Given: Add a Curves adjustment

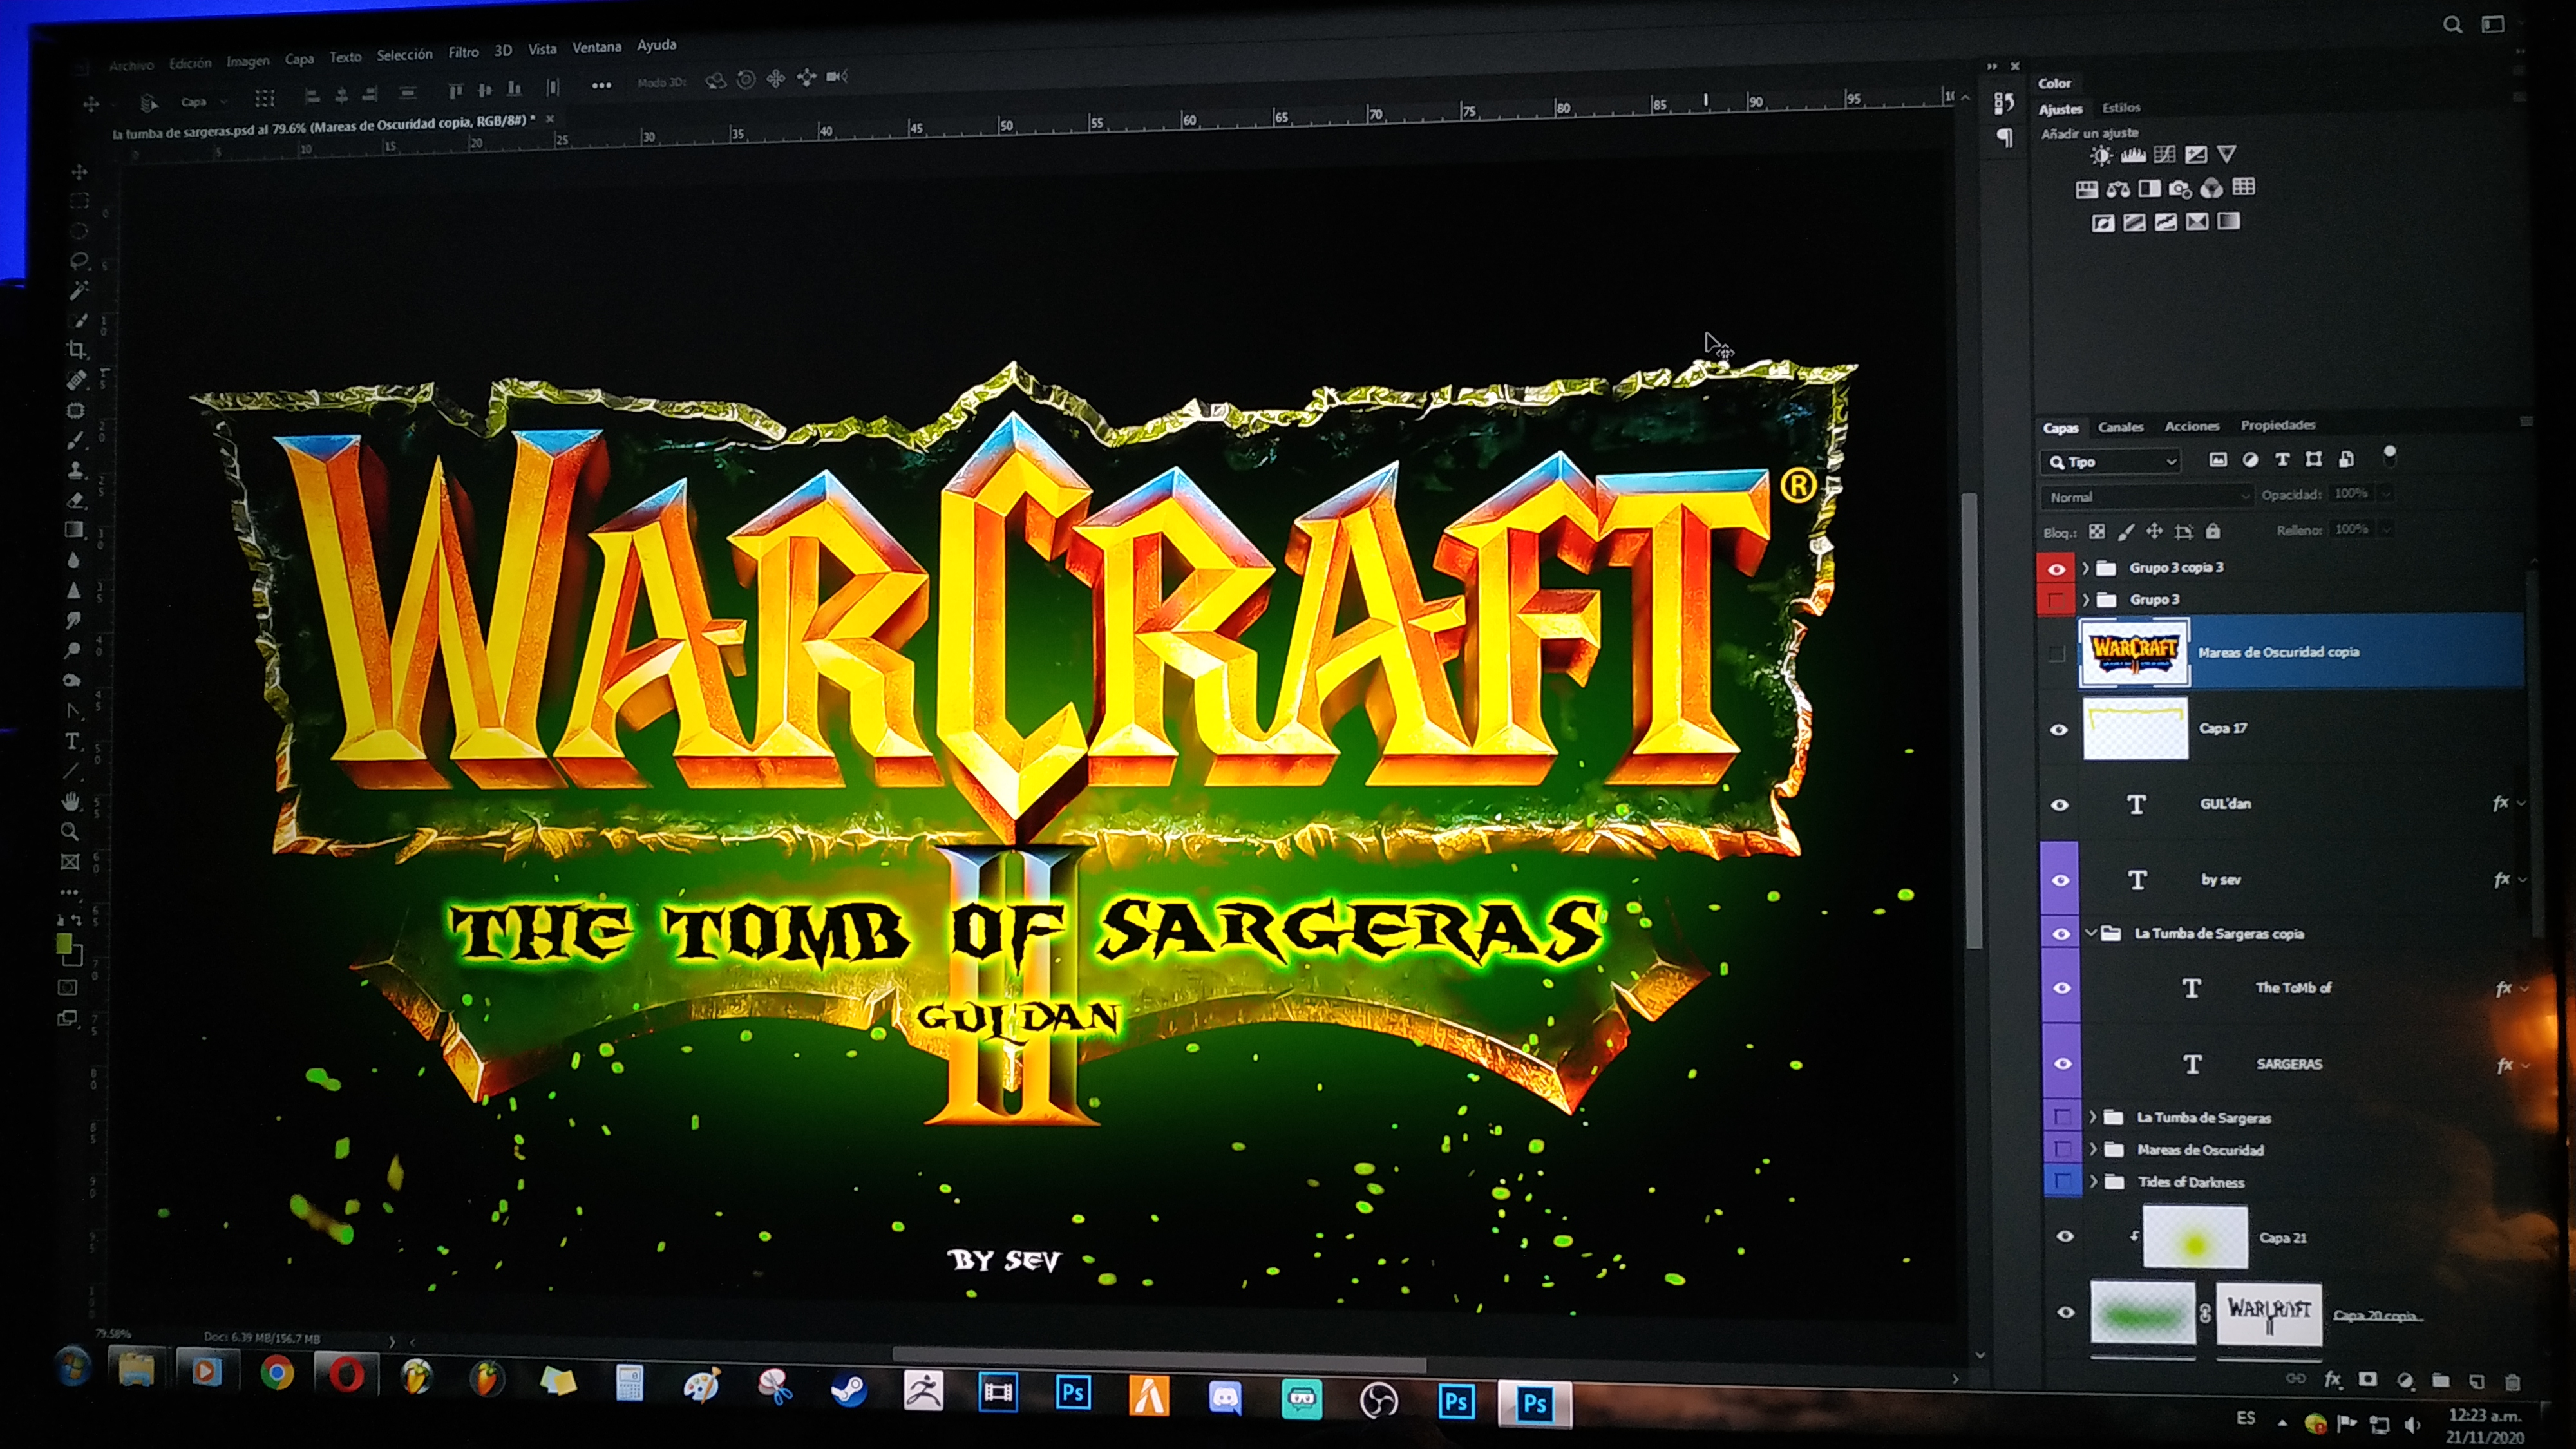Looking at the screenshot, I should pyautogui.click(x=2165, y=155).
